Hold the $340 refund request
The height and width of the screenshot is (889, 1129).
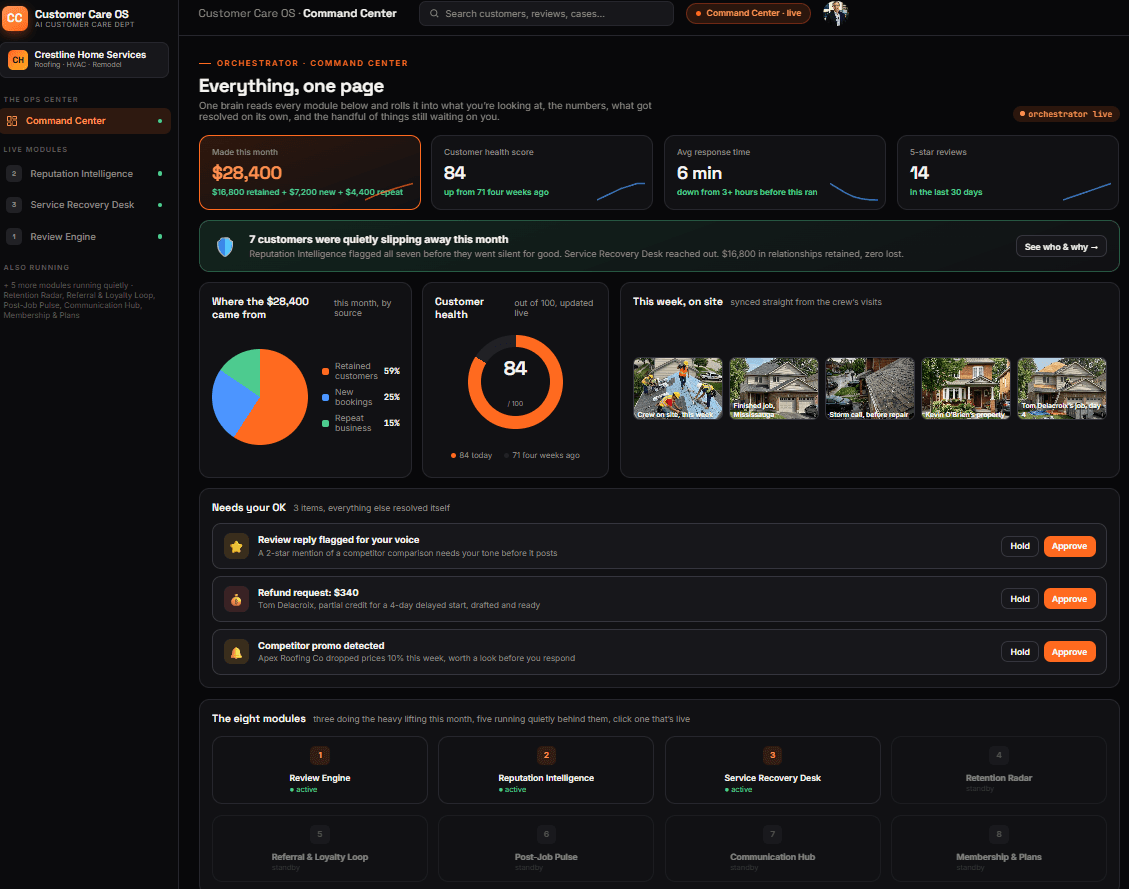coord(1020,599)
